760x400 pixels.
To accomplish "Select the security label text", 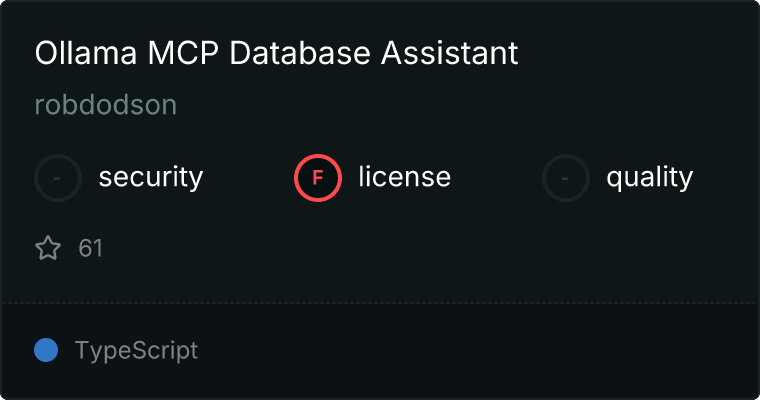I will (151, 178).
